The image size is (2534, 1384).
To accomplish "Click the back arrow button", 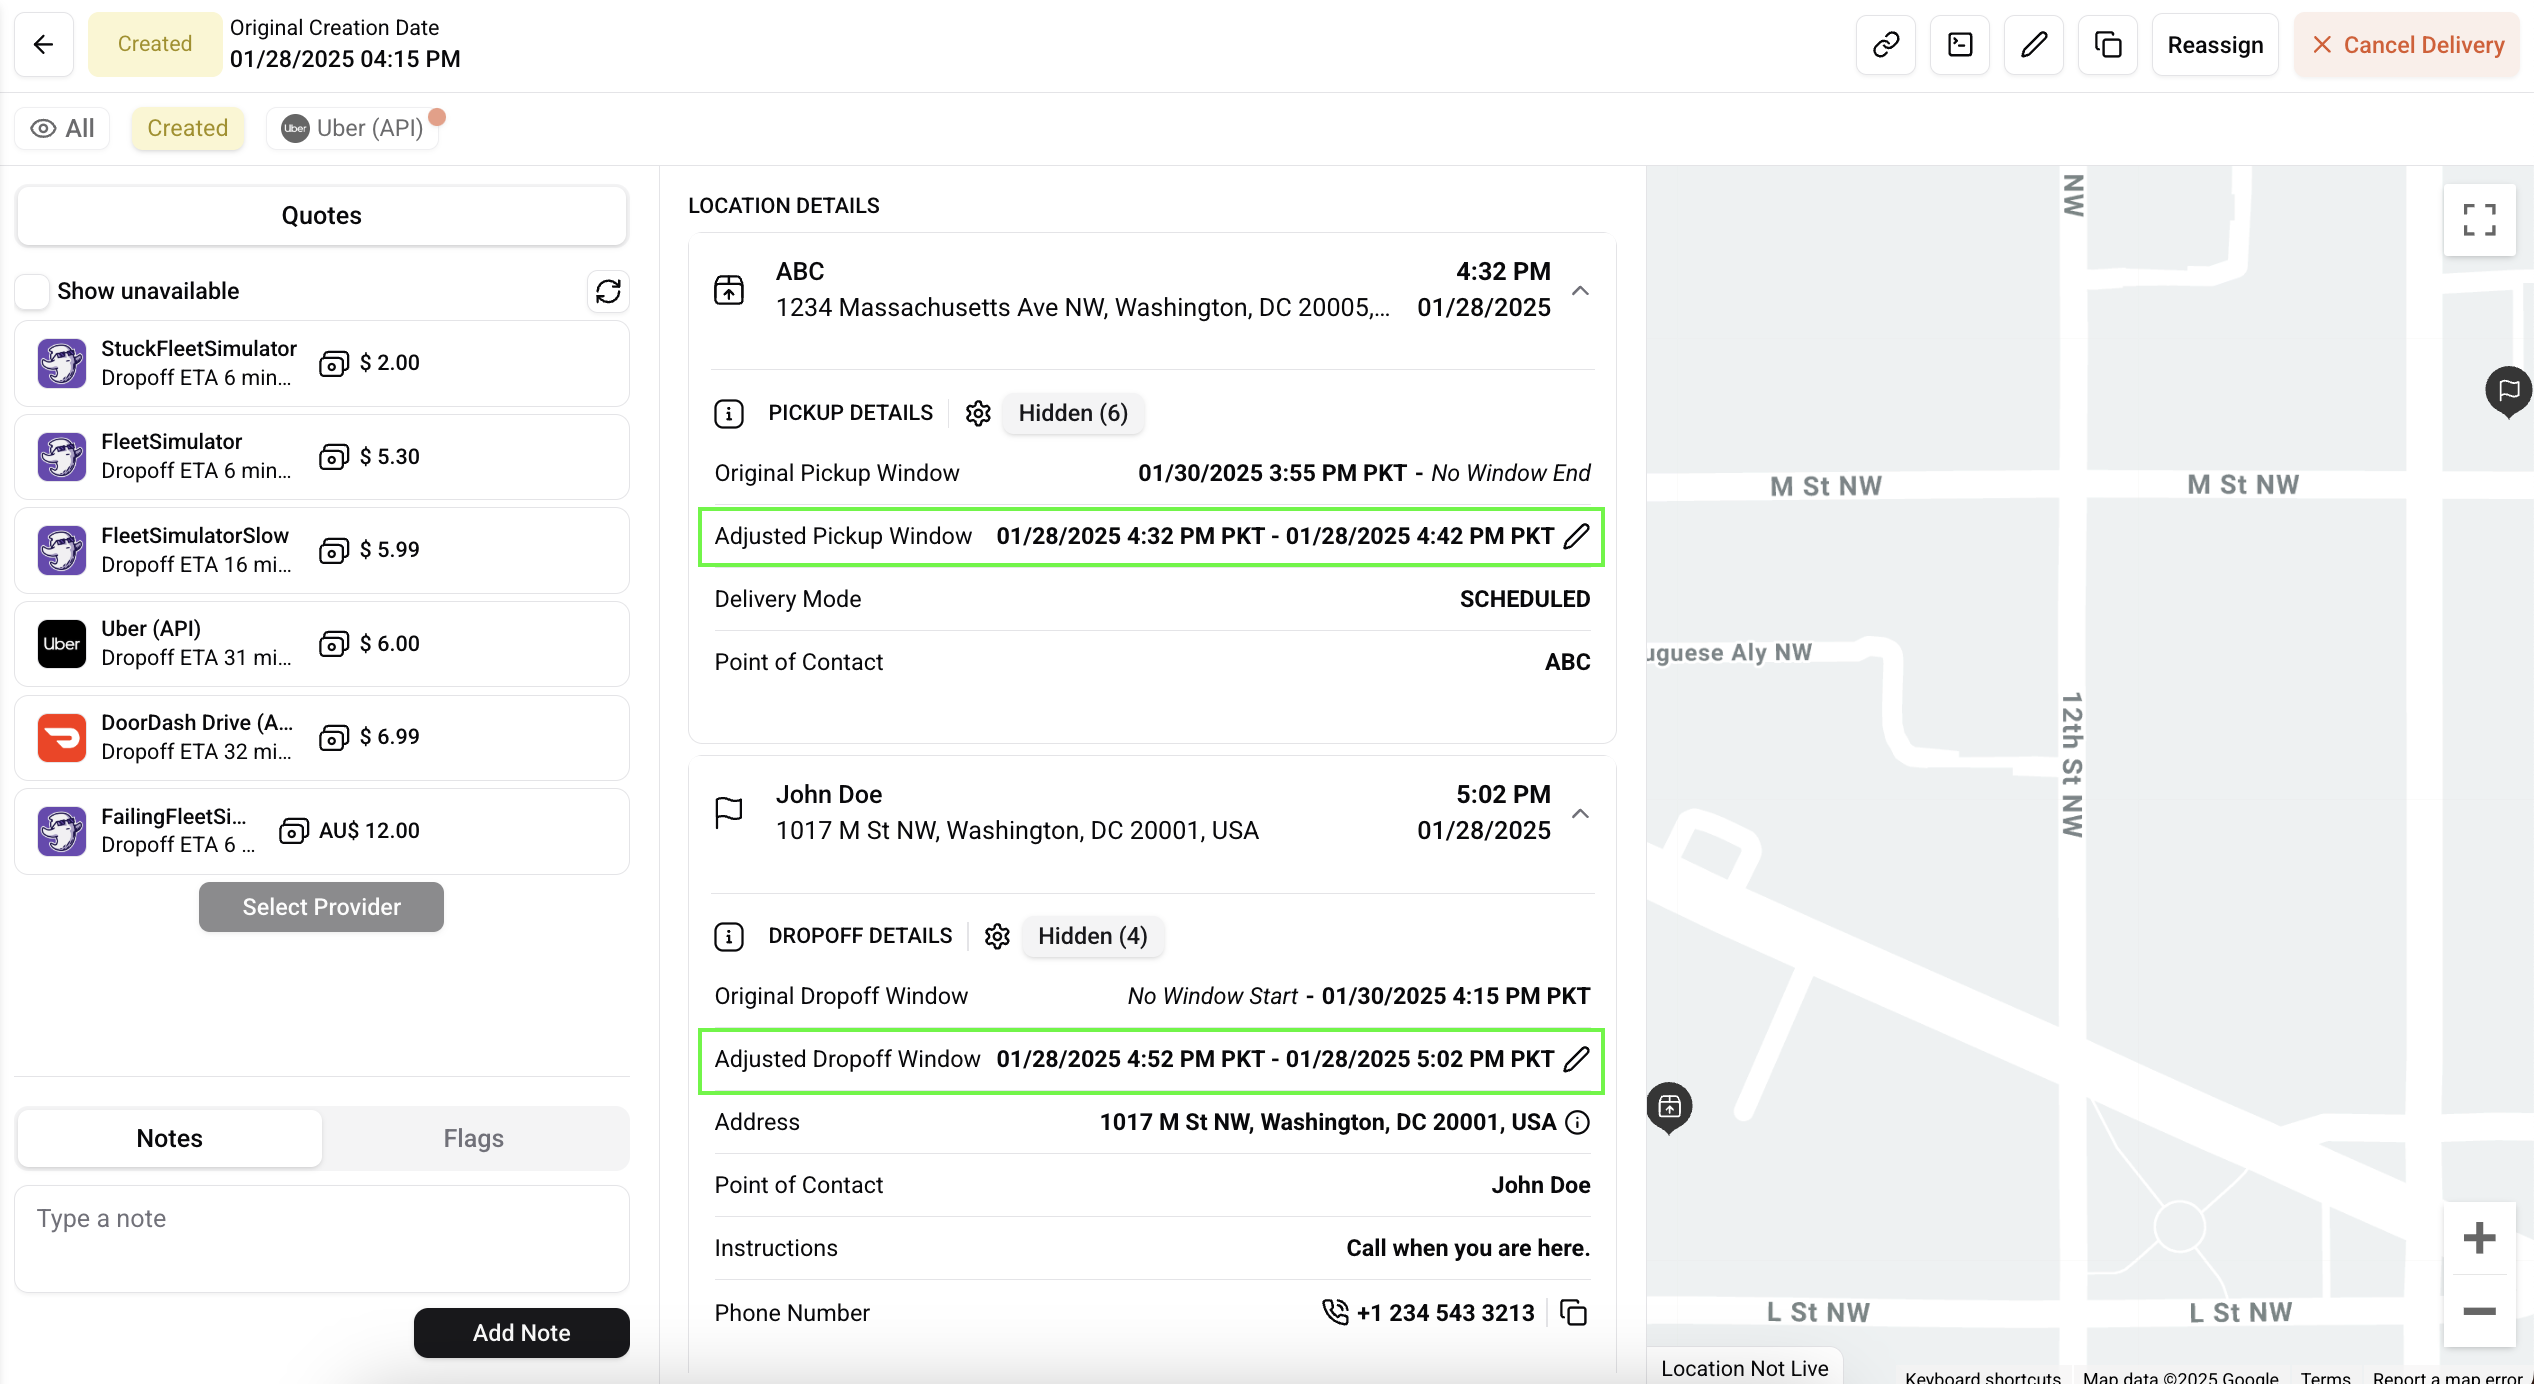I will pyautogui.click(x=43, y=44).
